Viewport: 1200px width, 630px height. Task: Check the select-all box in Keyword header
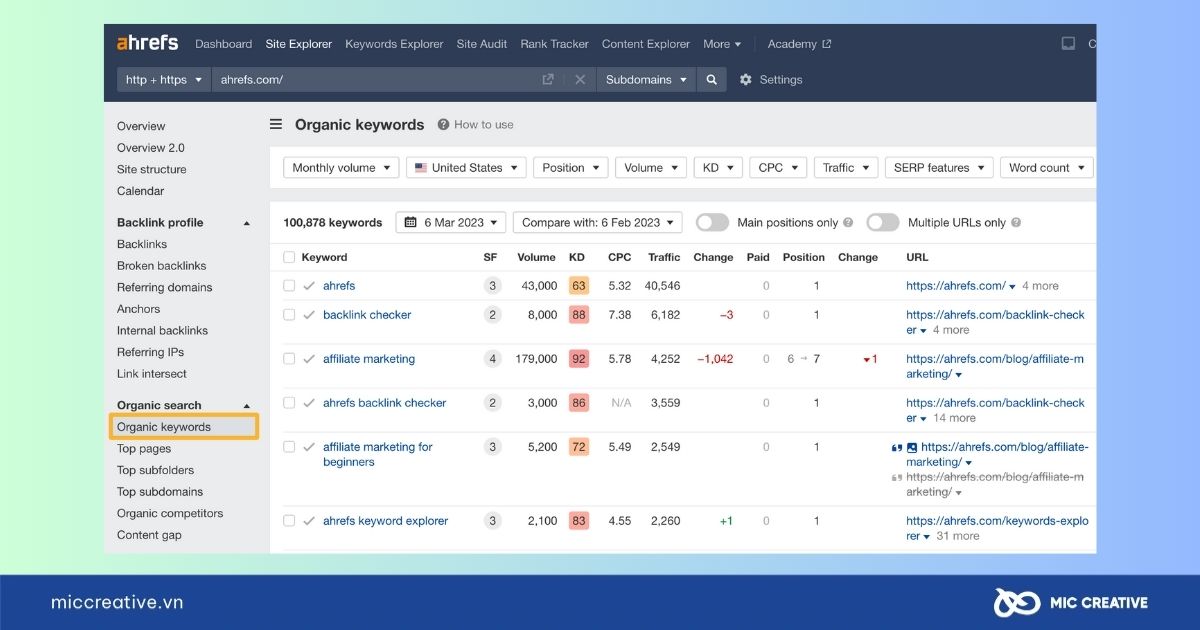(x=289, y=257)
